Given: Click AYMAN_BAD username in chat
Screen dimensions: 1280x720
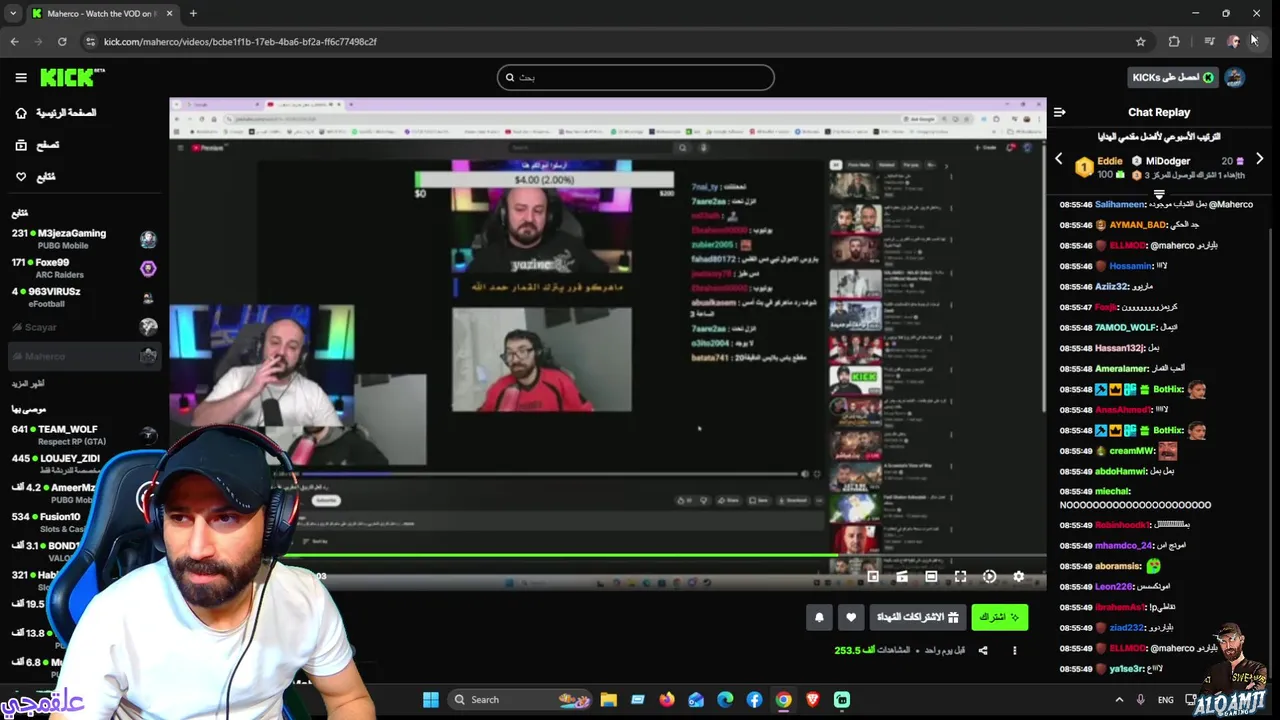Looking at the screenshot, I should point(1138,225).
